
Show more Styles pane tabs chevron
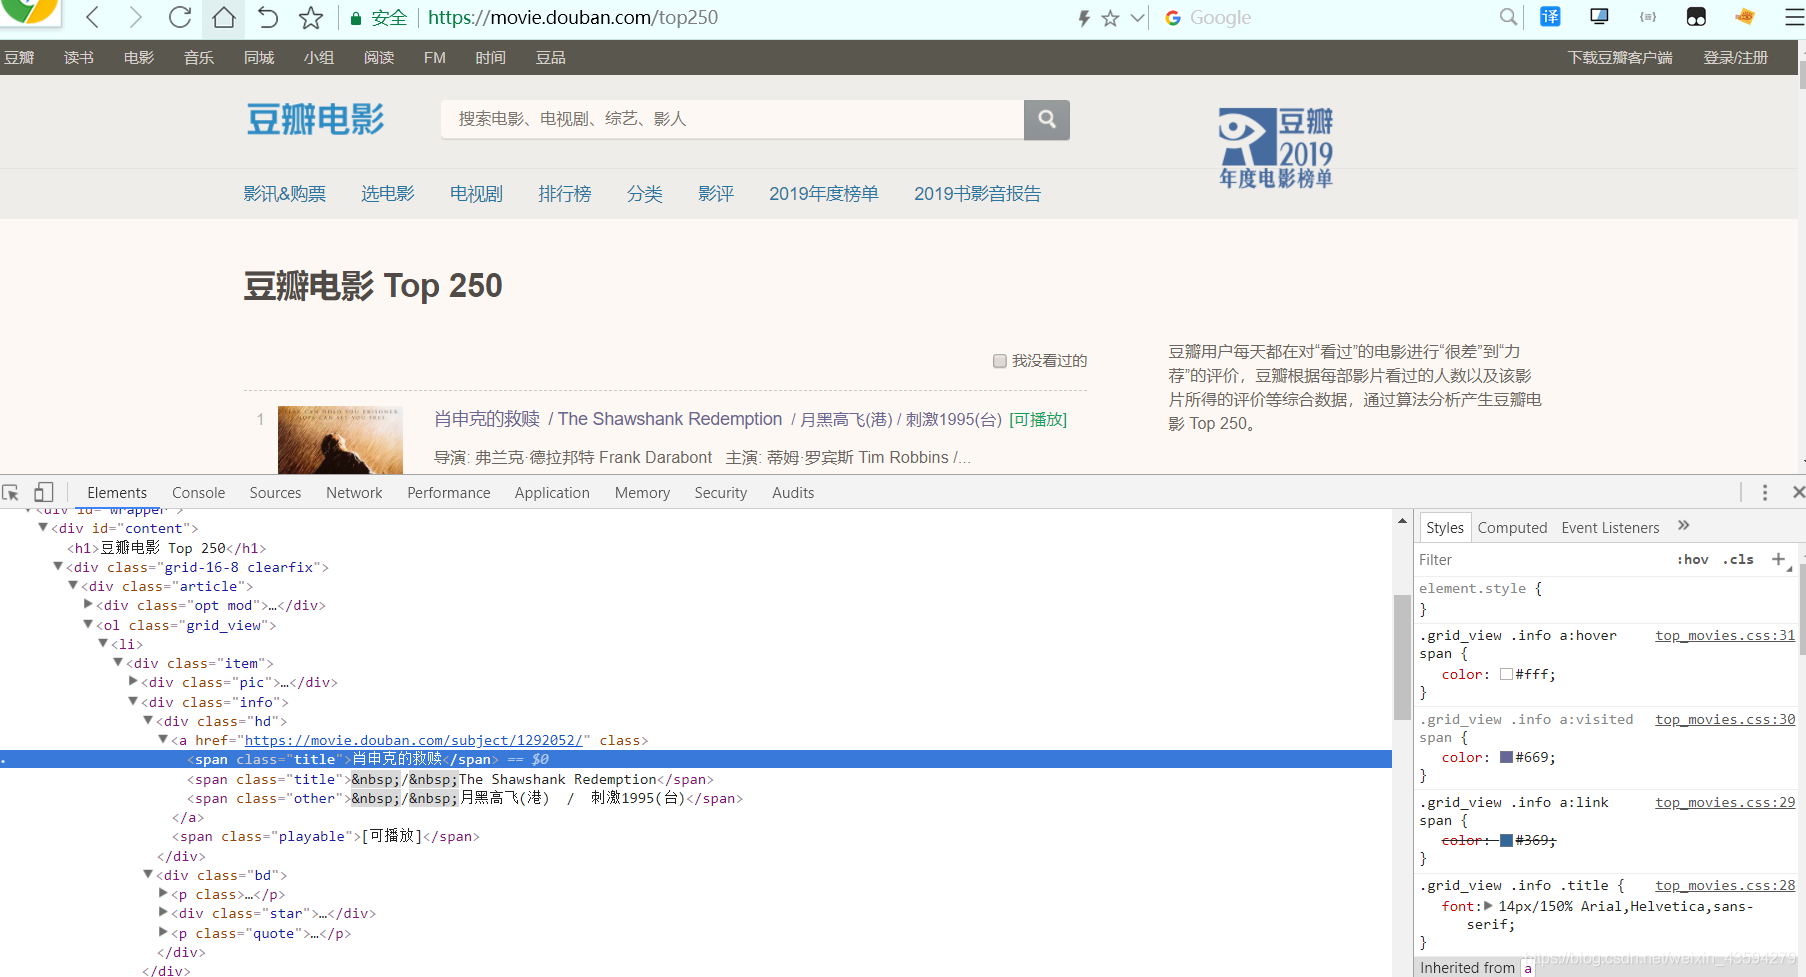point(1684,526)
